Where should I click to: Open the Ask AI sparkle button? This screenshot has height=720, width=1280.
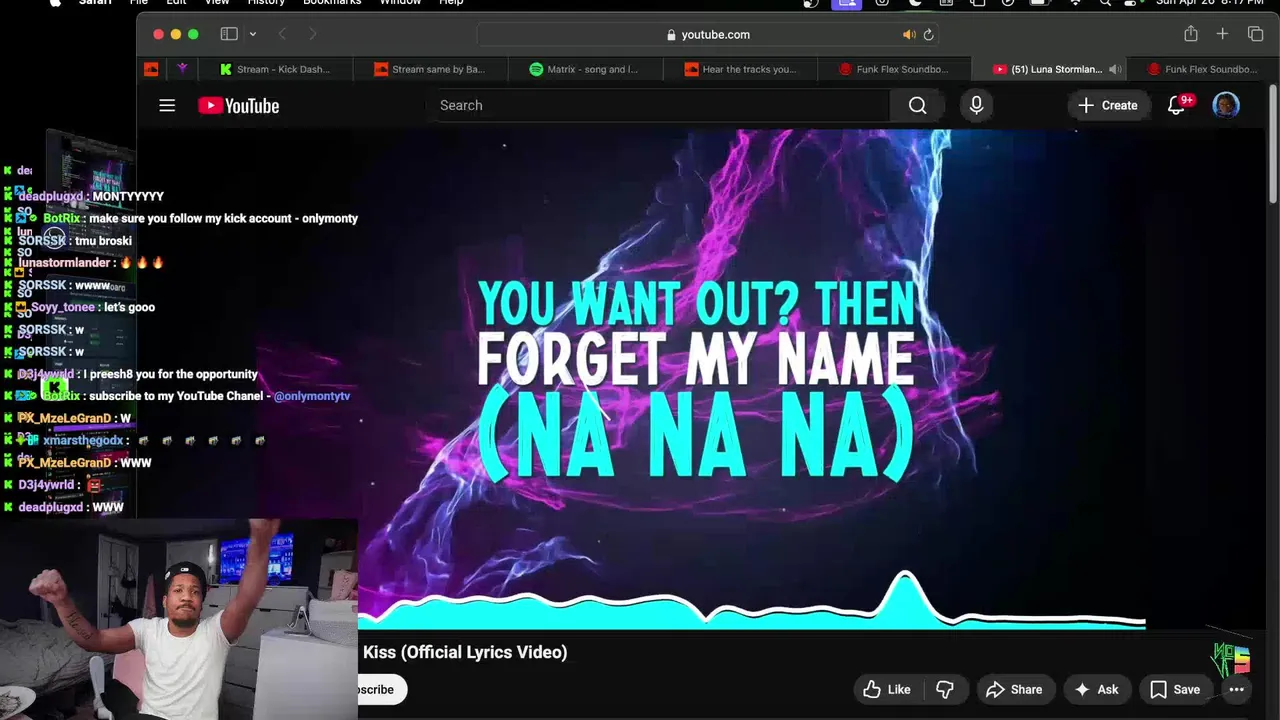coord(1096,689)
